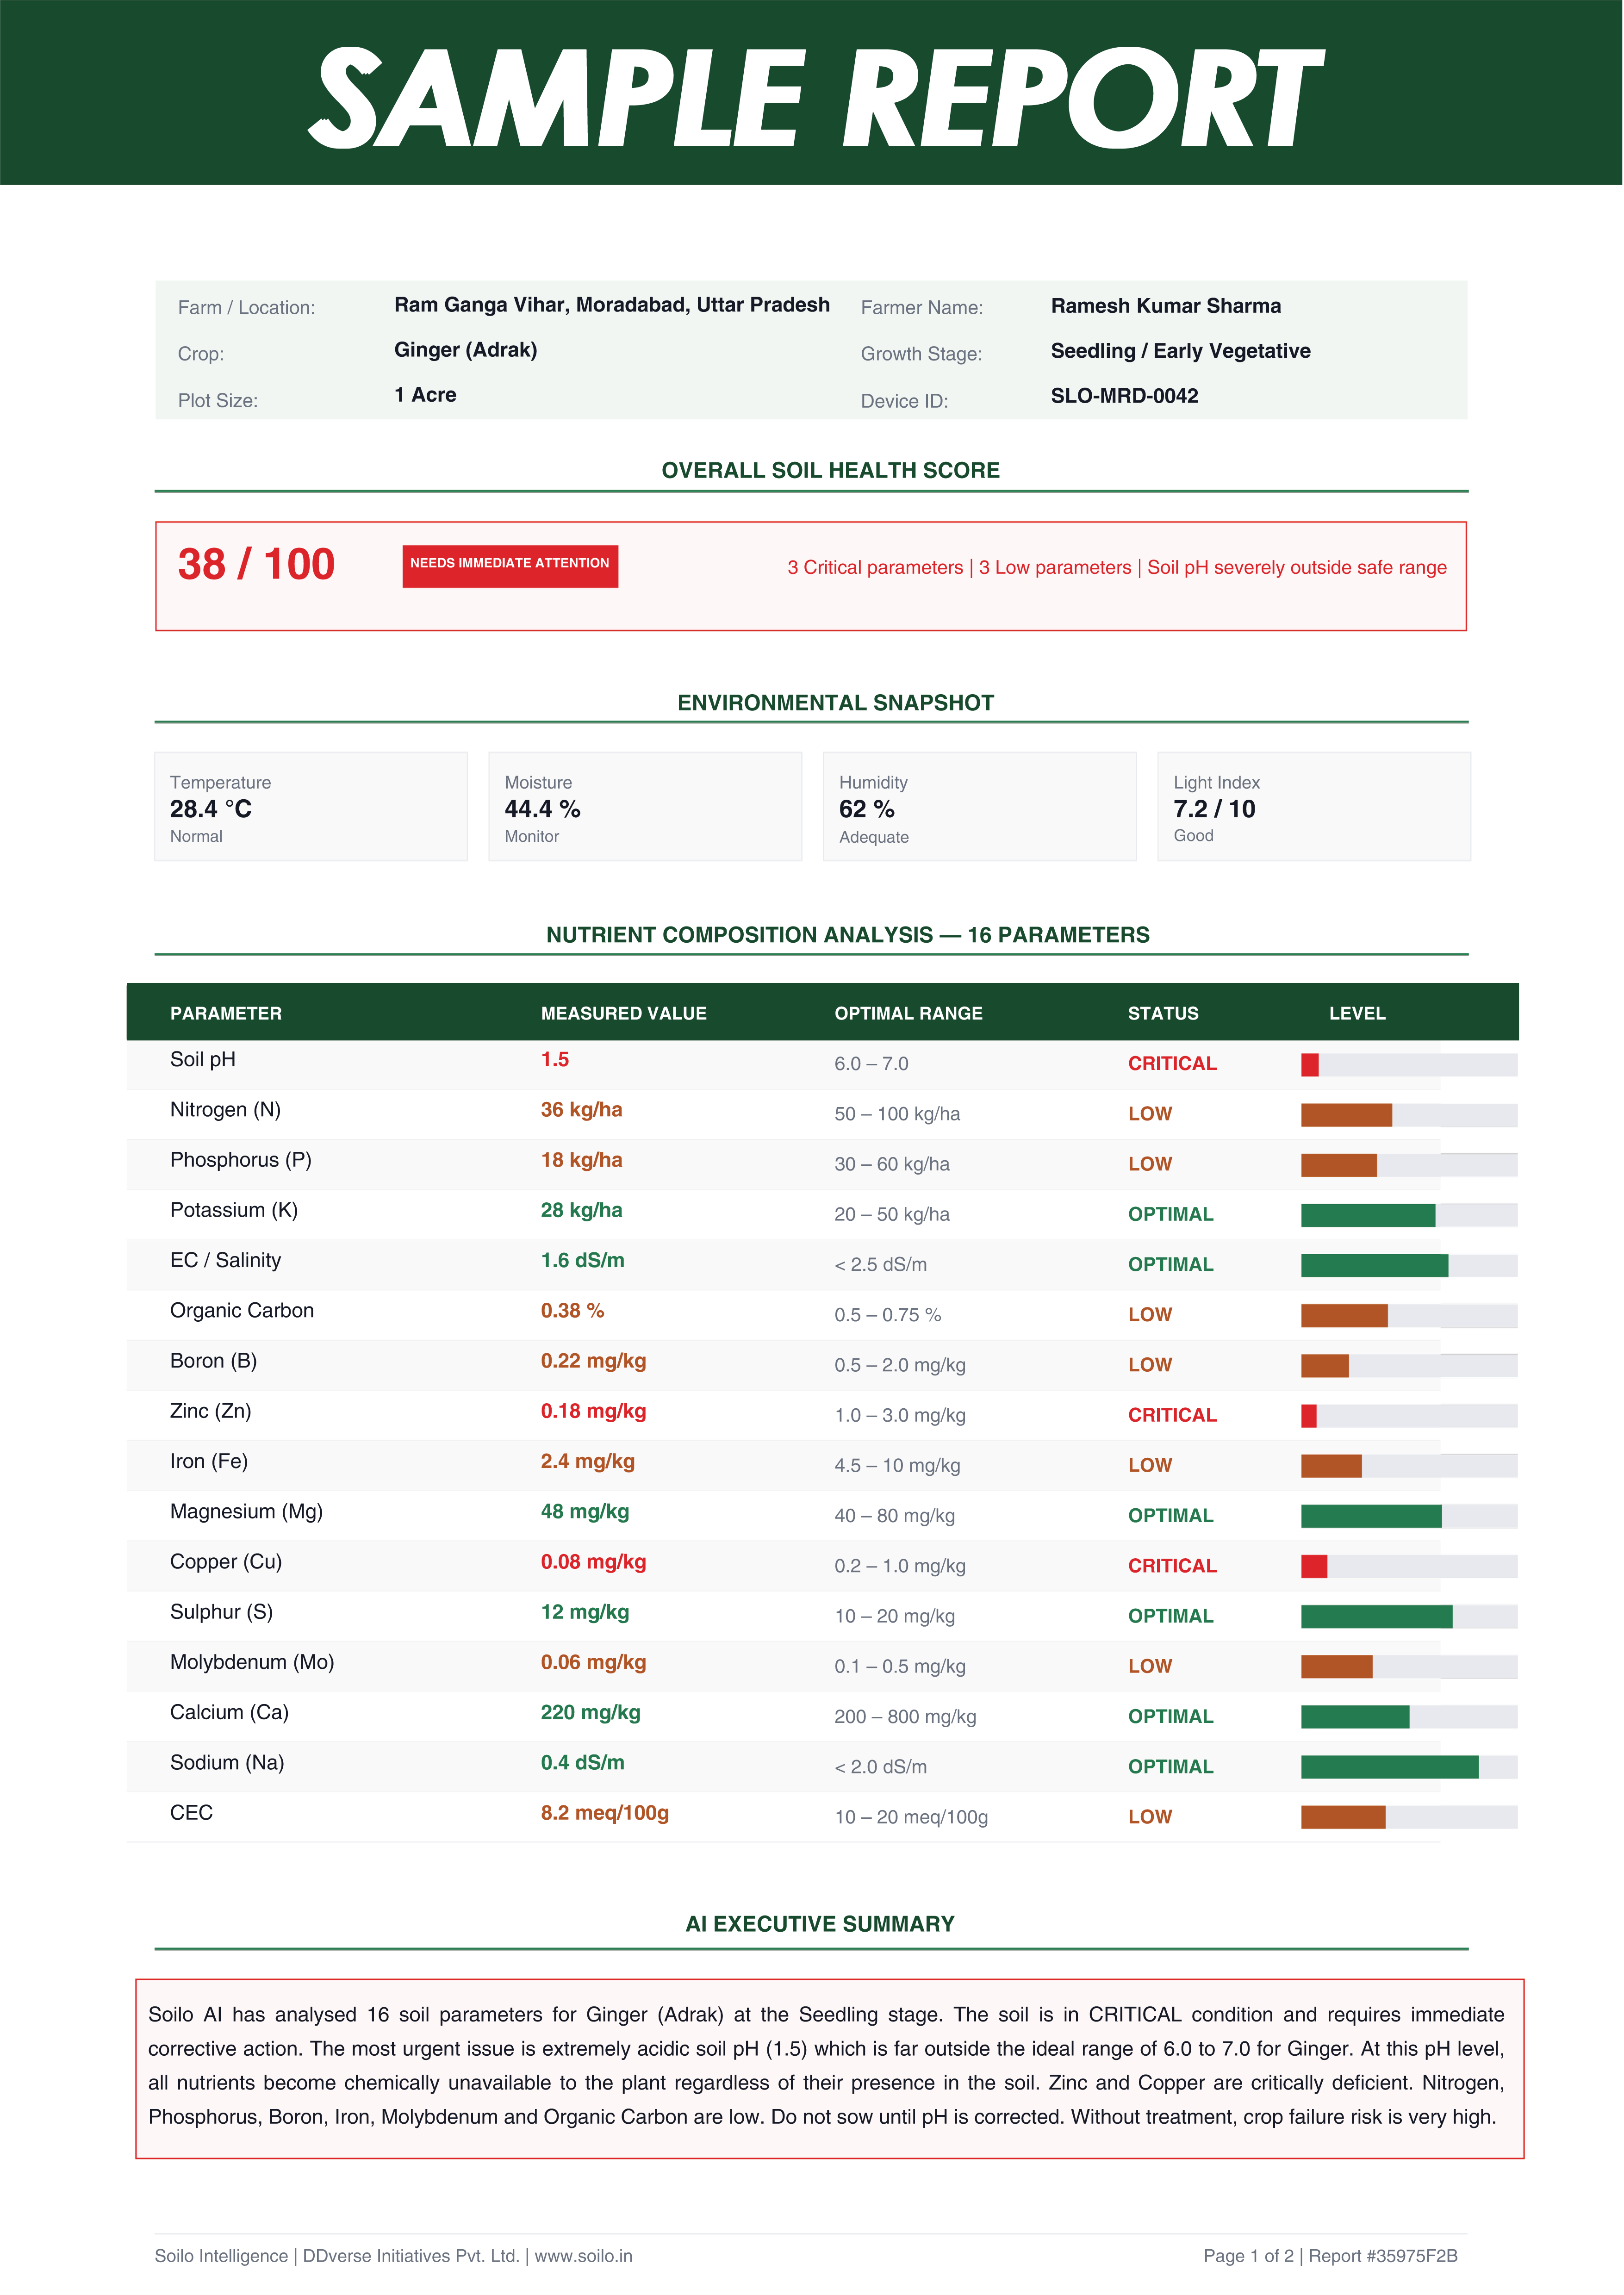Select the crop Ginger (Adrak)
This screenshot has width=1624, height=2295.
[466, 350]
